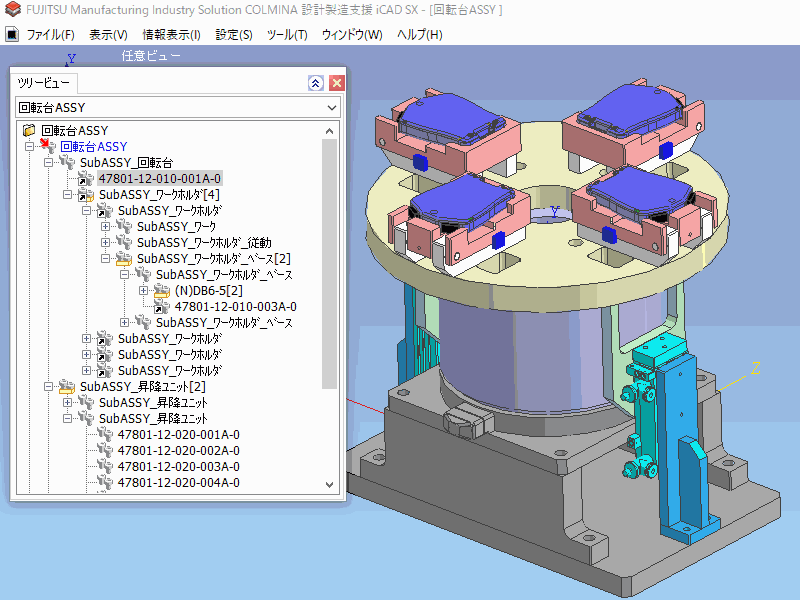This screenshot has height=600, width=800.
Task: Click the (N)DB6-5[2] component icon
Action: click(162, 291)
